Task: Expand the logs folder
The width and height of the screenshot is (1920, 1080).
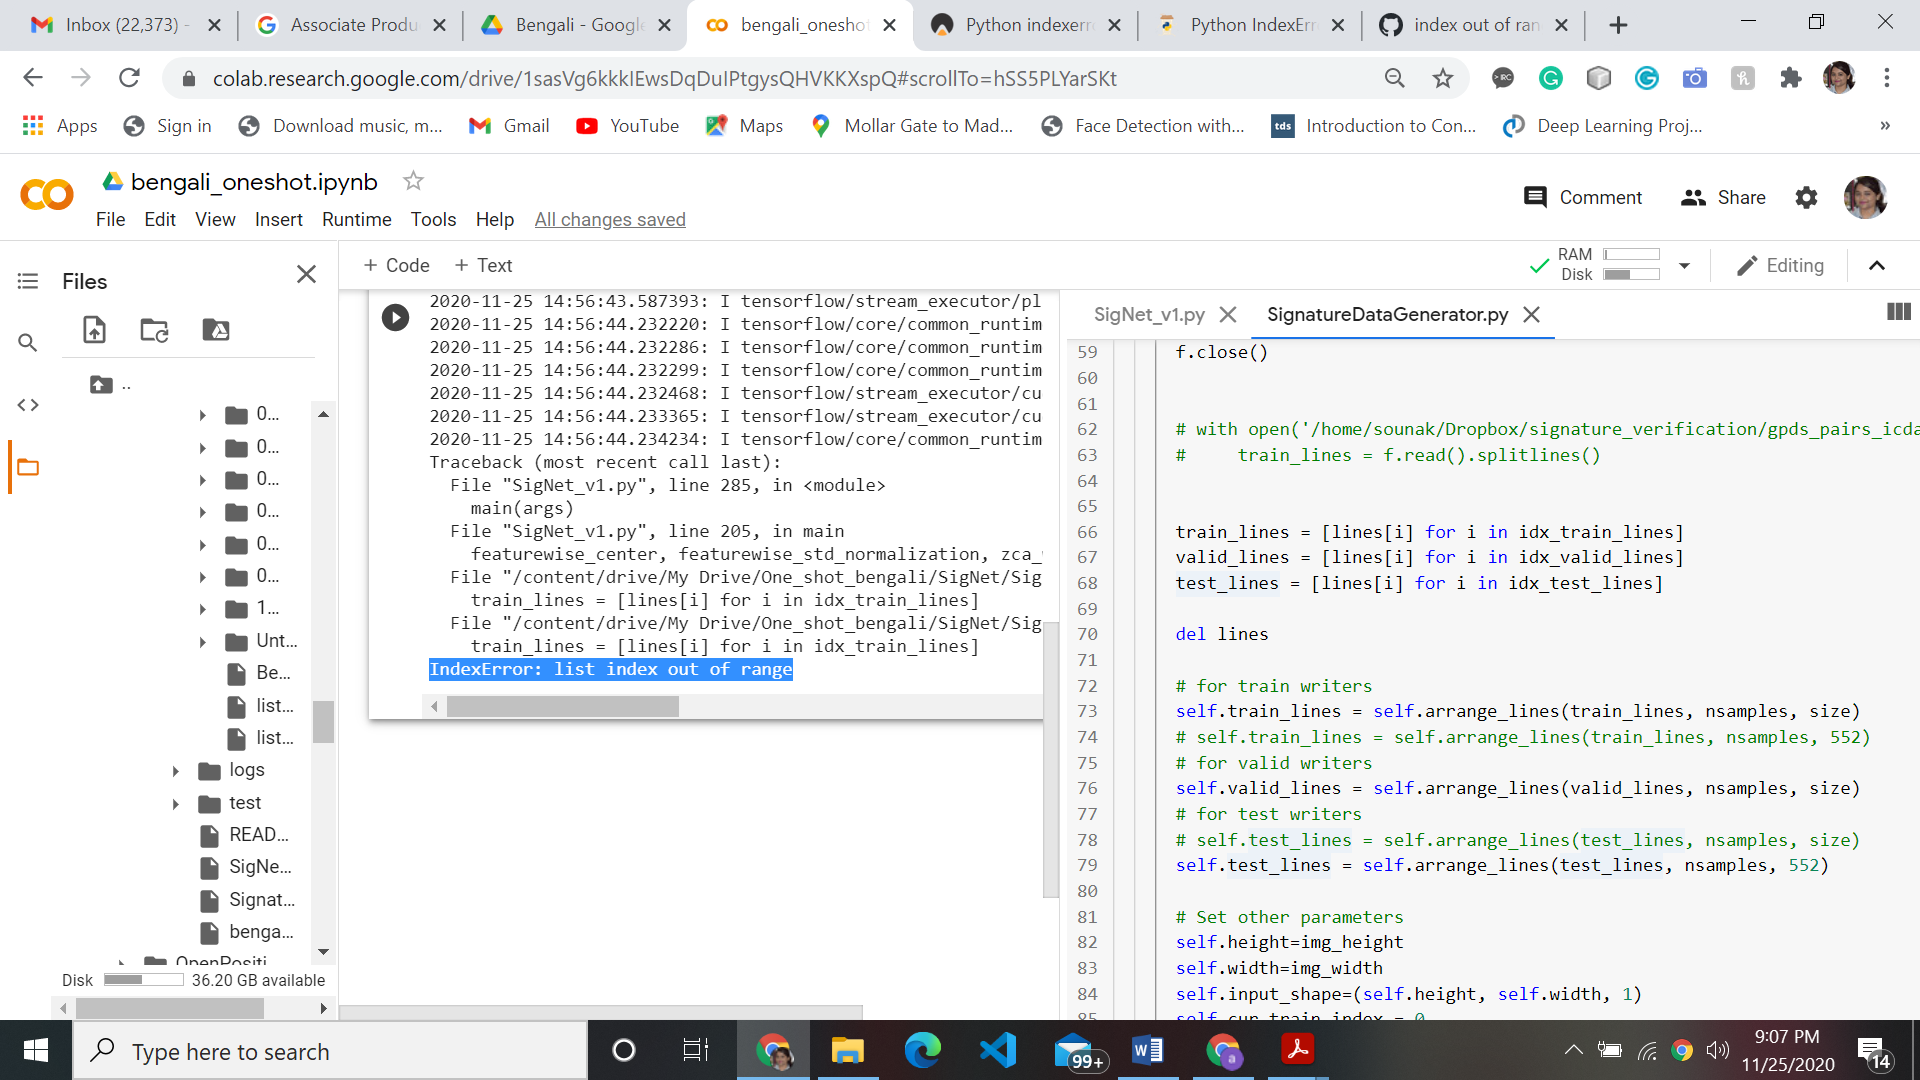Action: point(176,770)
